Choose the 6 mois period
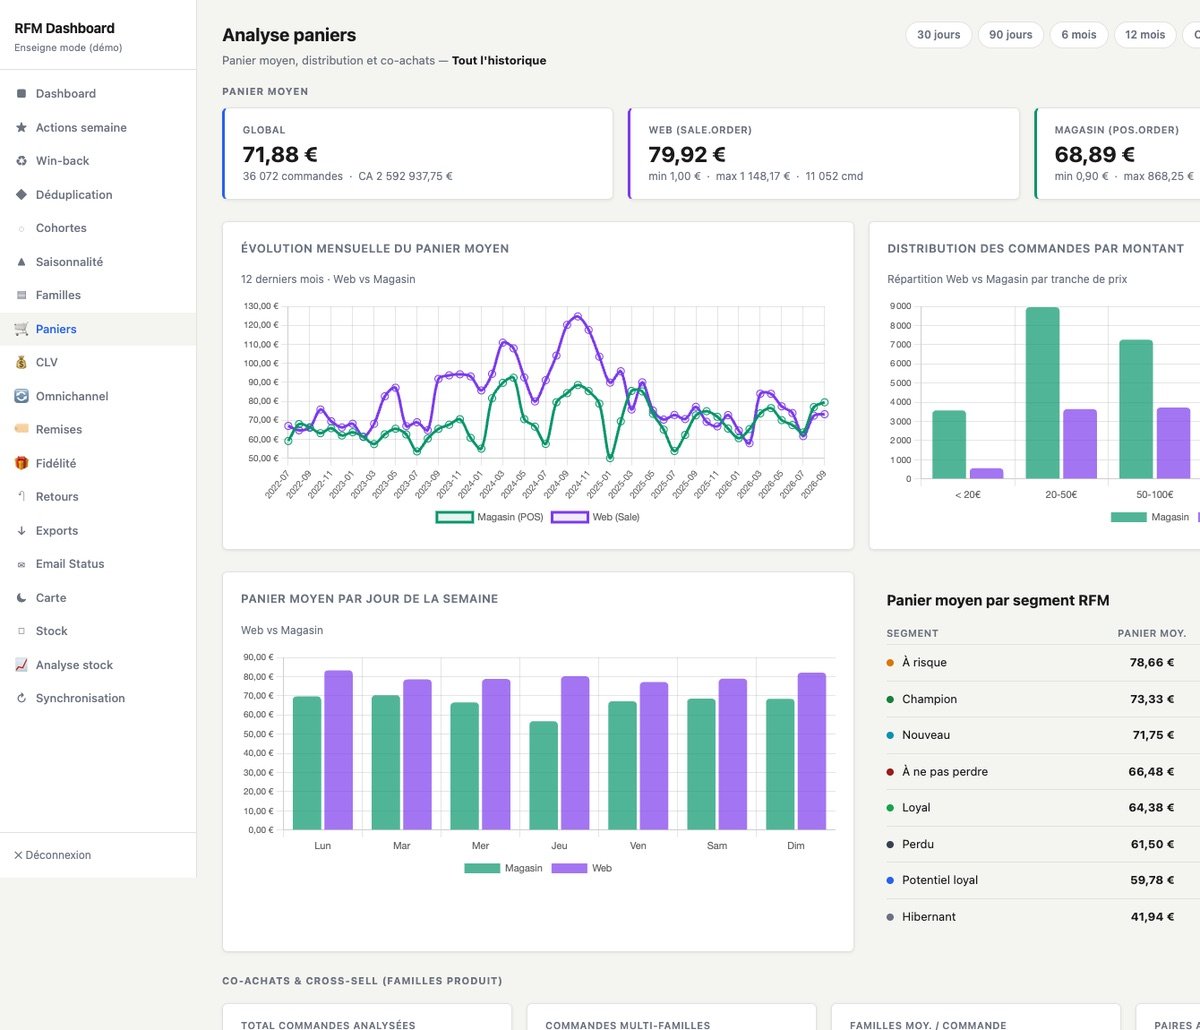 click(1079, 35)
